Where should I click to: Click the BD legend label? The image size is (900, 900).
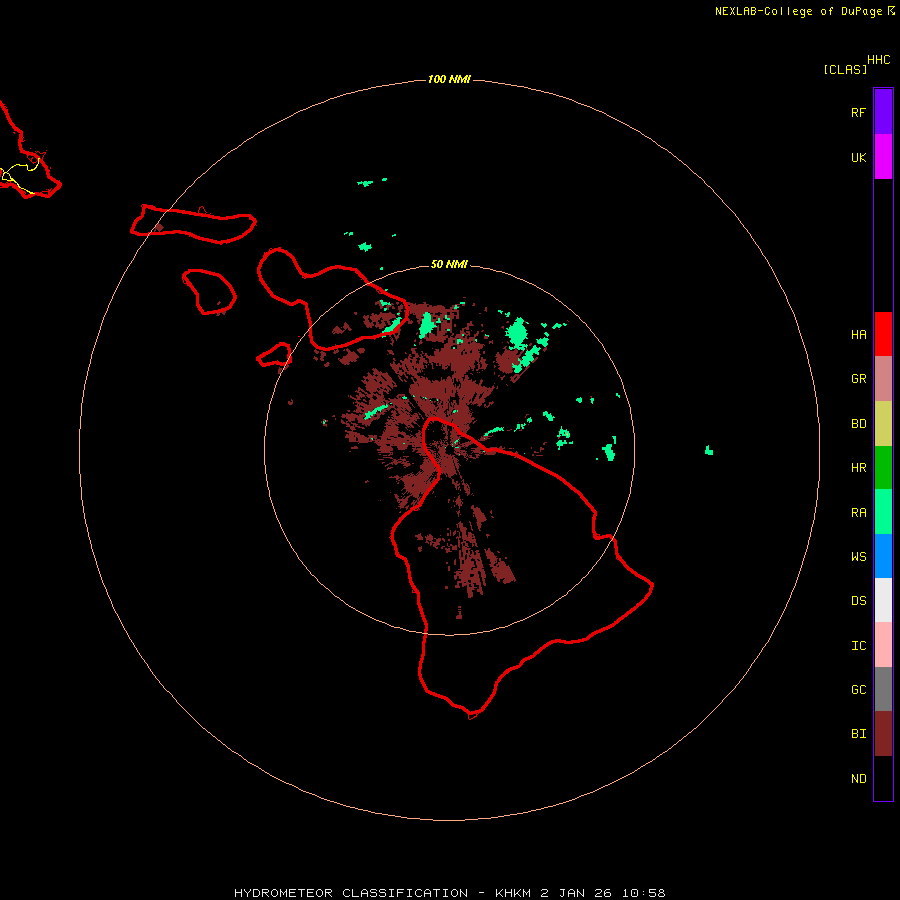(x=858, y=424)
